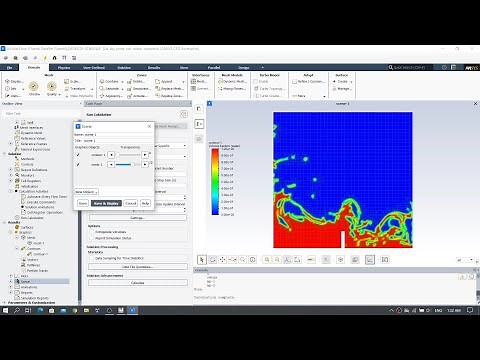This screenshot has height=360, width=480.
Task: Open Windows taskbar search
Action: click(17, 310)
